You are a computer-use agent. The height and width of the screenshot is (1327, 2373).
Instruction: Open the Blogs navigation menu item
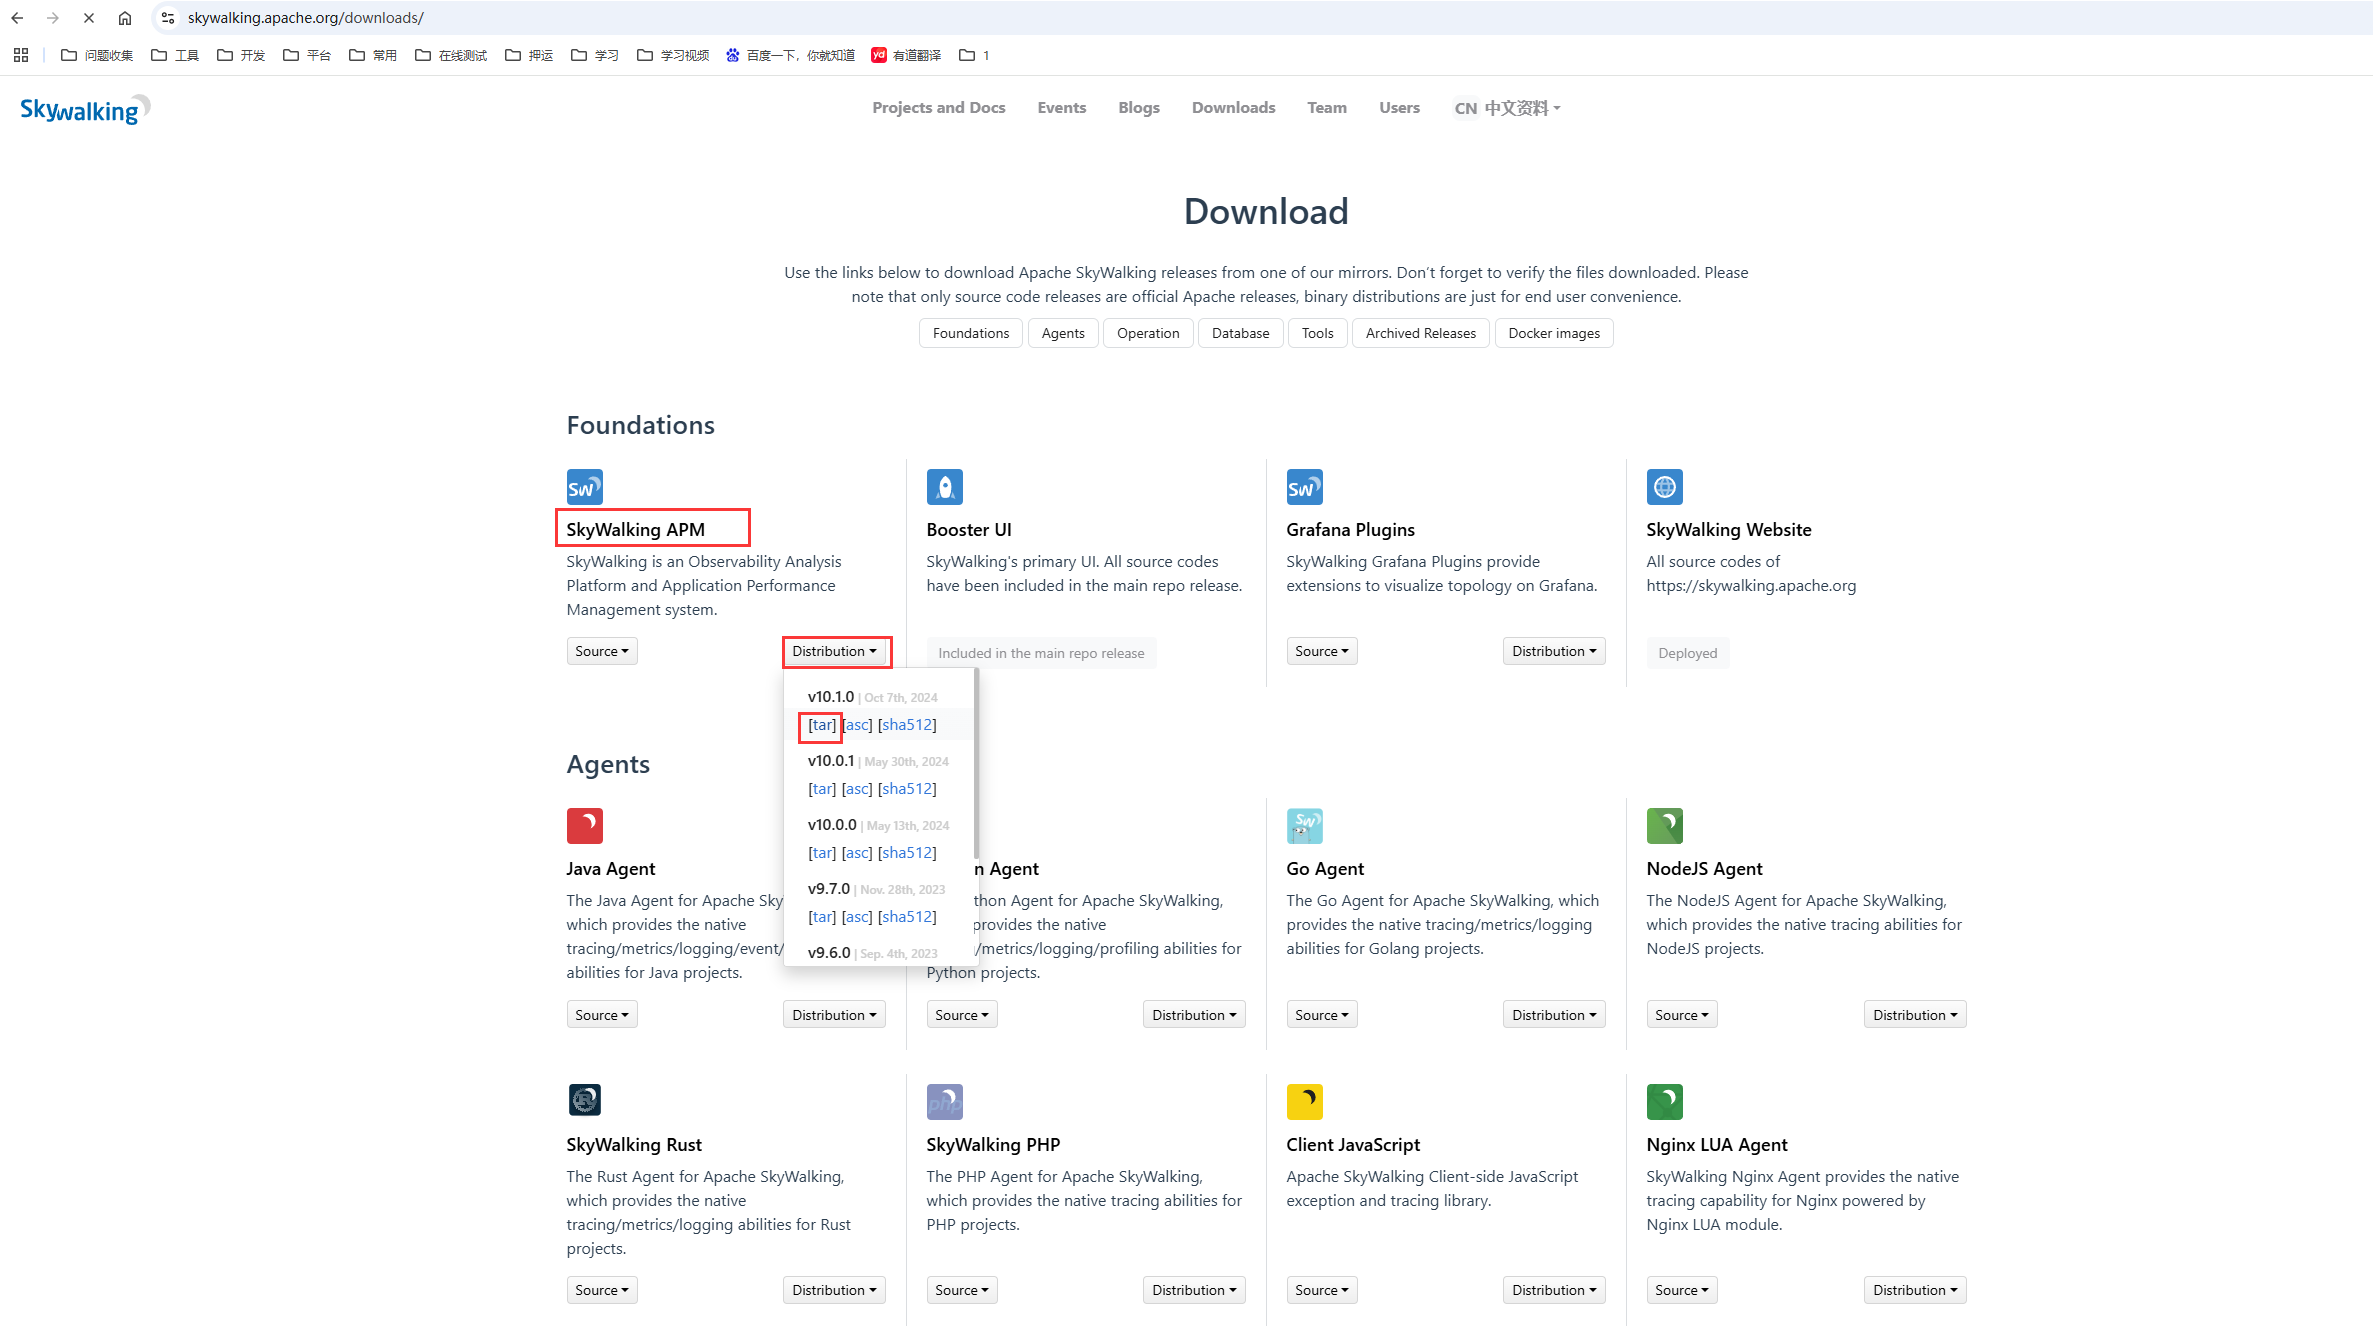click(x=1138, y=108)
